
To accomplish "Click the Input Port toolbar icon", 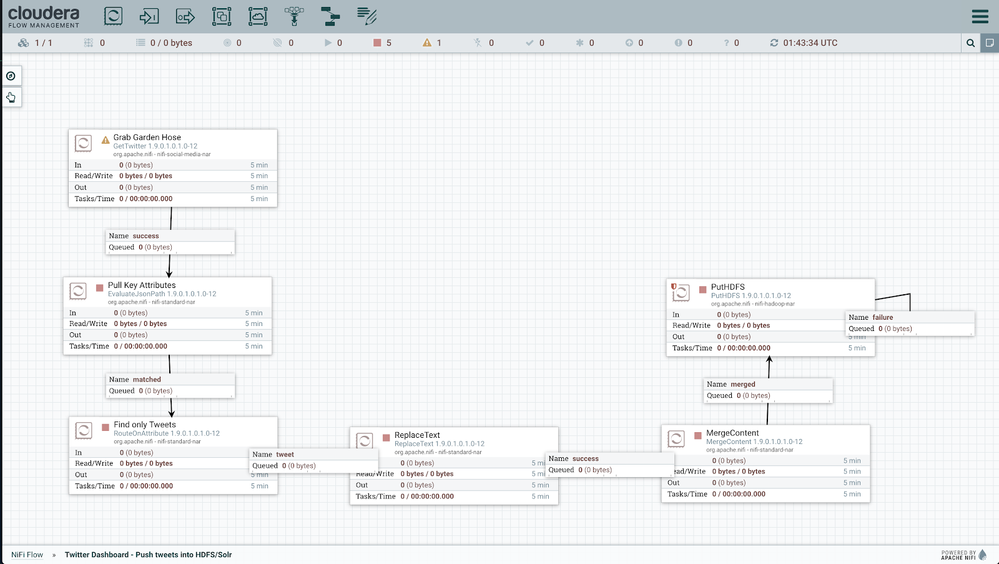I will [149, 16].
